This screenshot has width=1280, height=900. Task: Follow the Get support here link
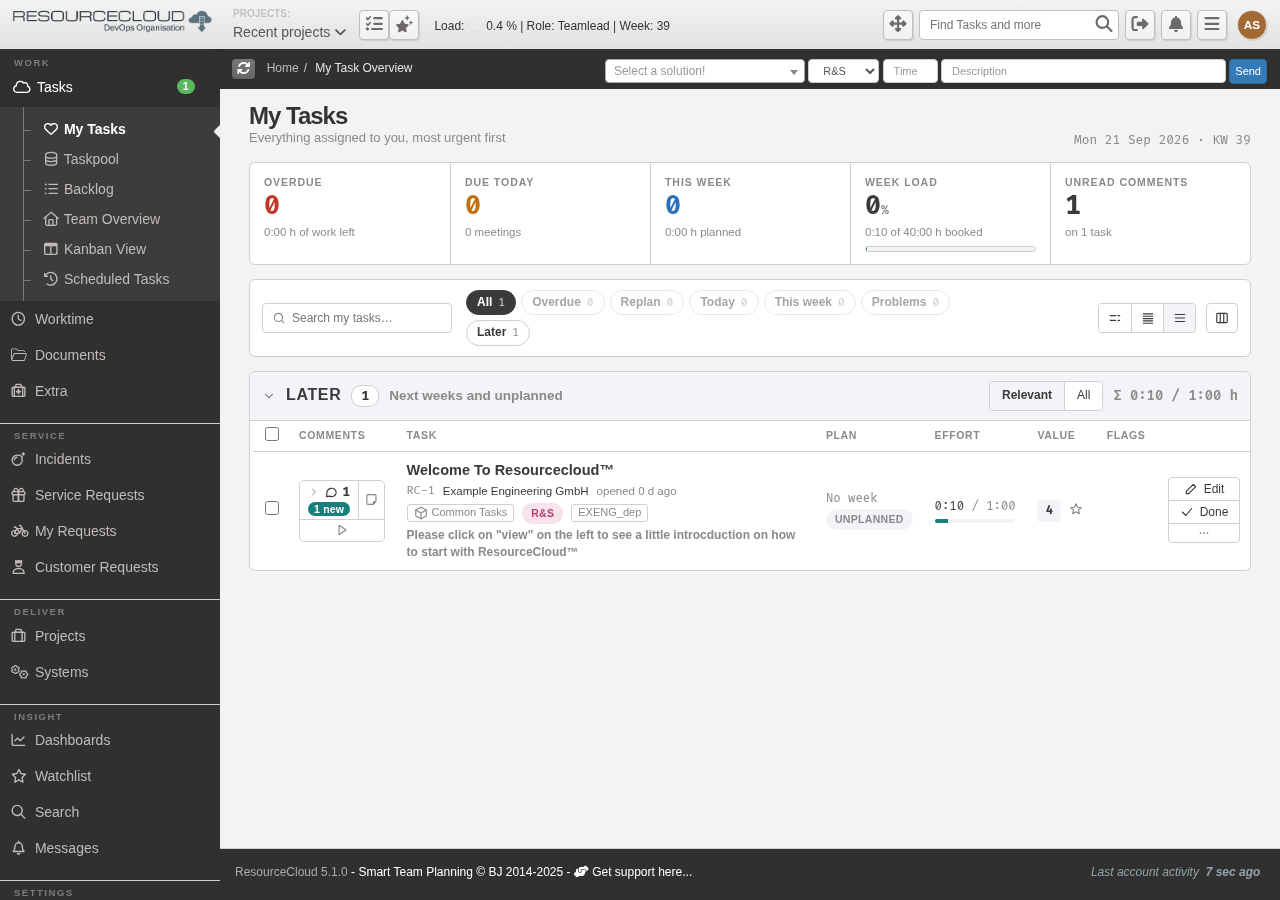(641, 872)
